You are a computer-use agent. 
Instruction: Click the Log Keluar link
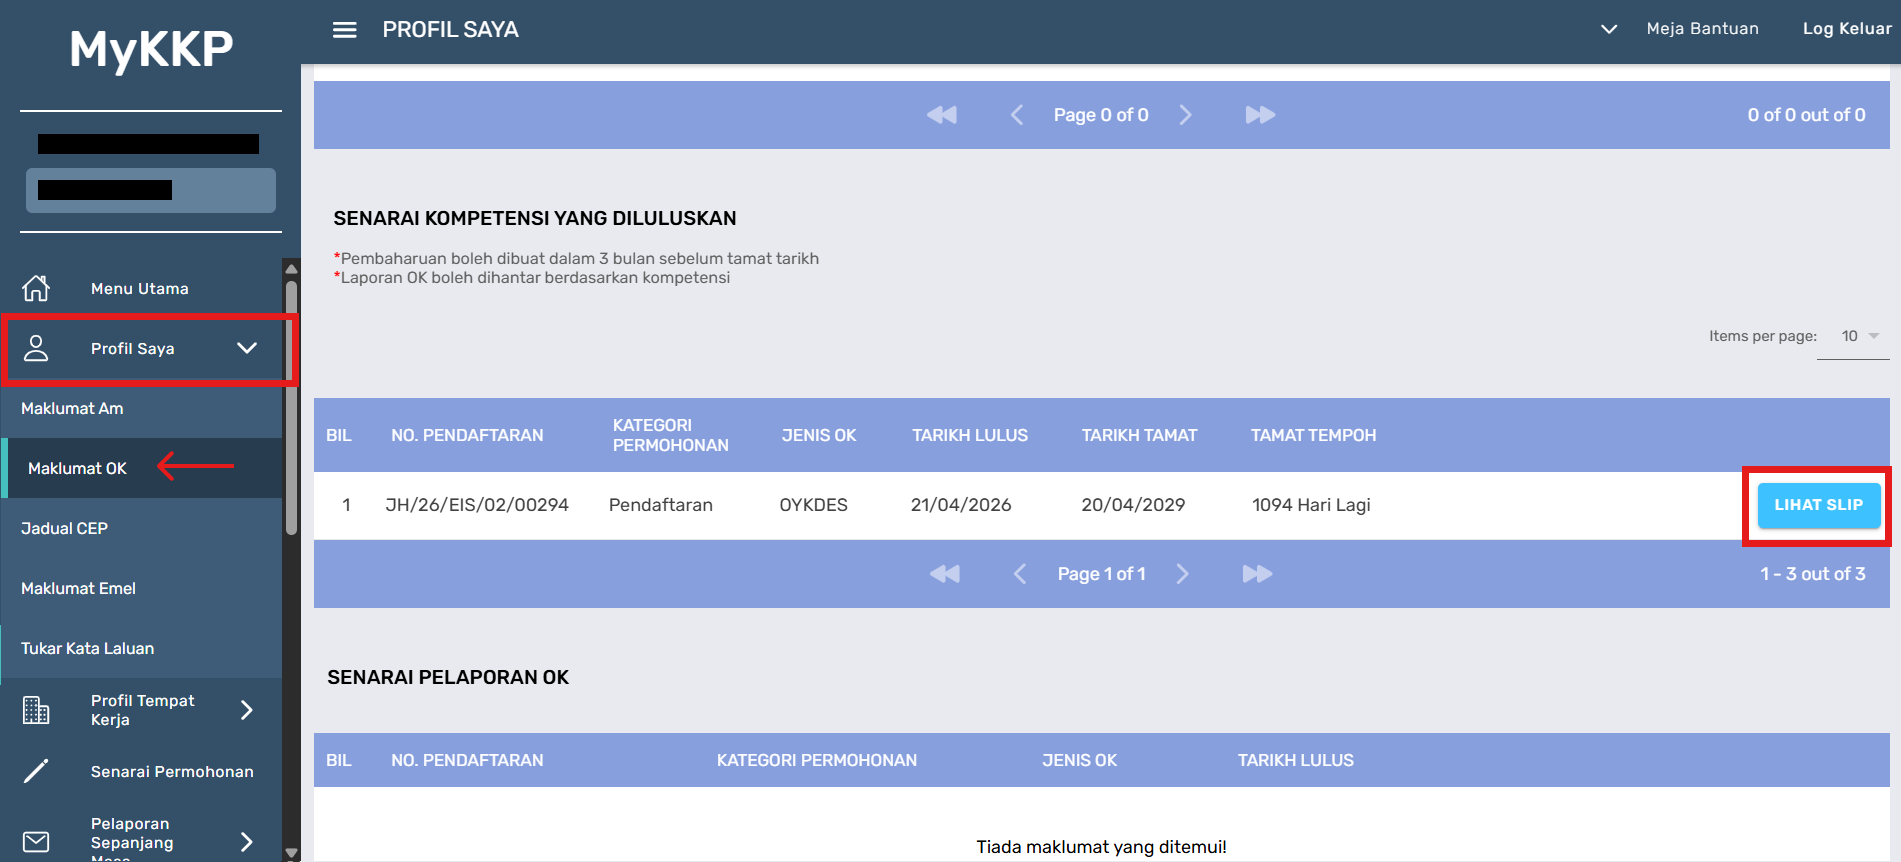(x=1846, y=29)
